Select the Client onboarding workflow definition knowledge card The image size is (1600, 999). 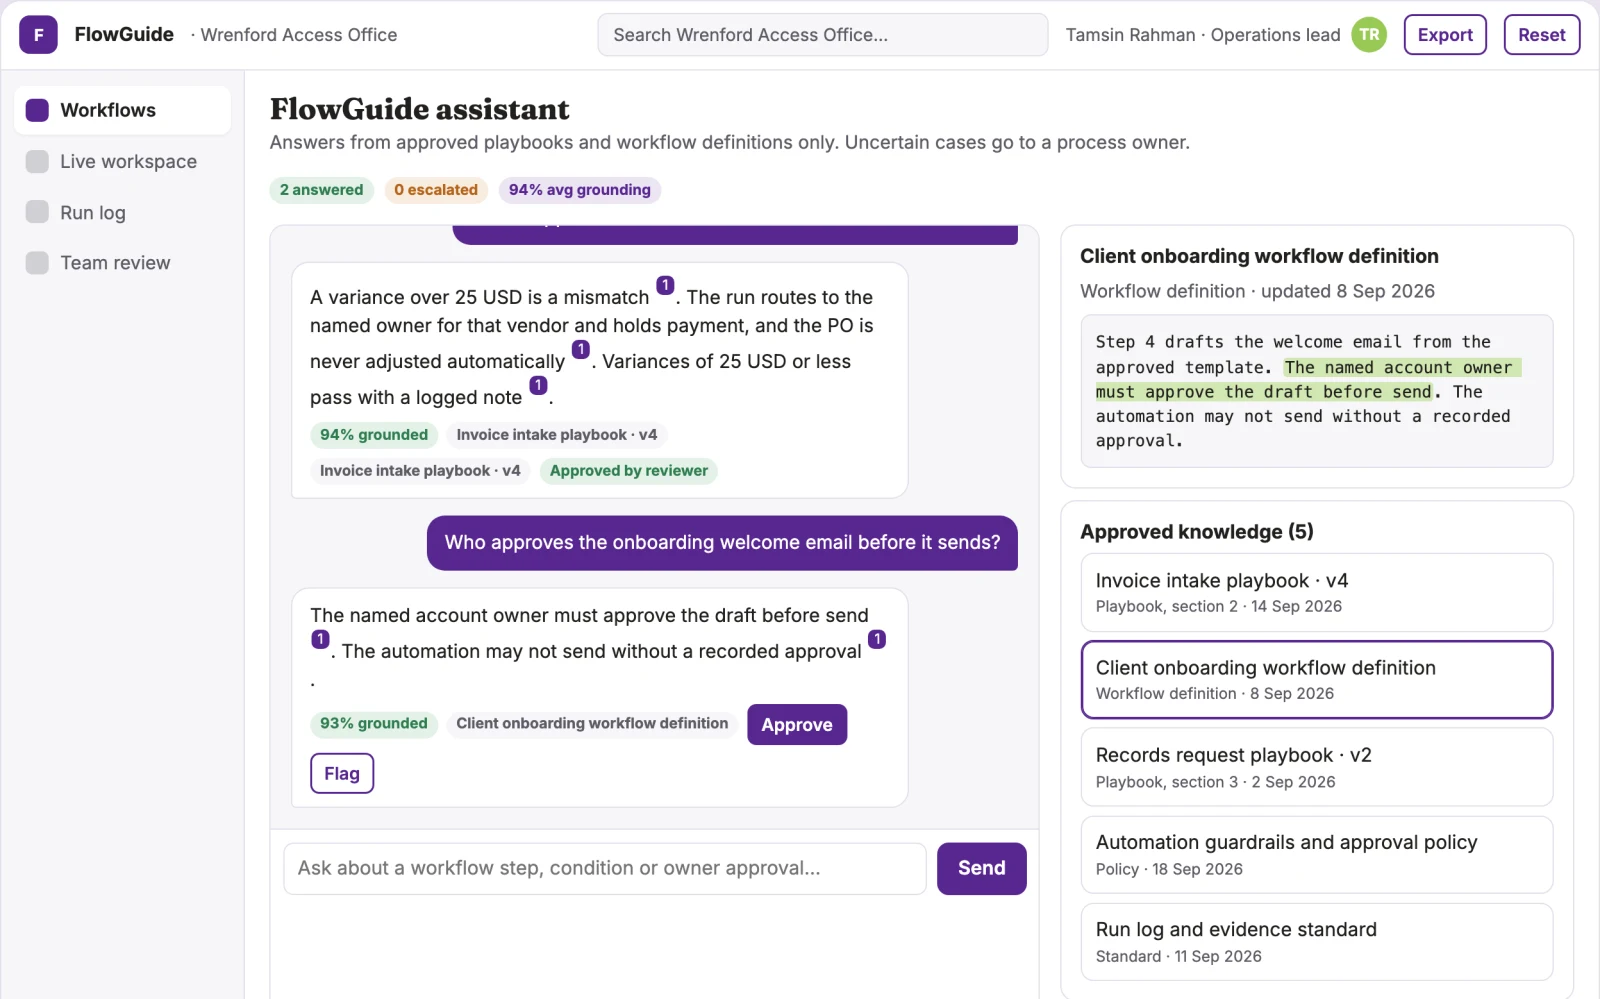(x=1317, y=680)
